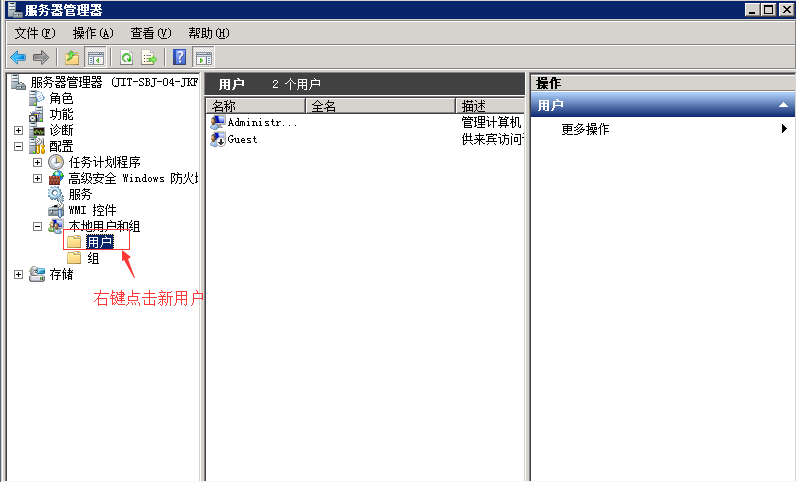
Task: Select the 用户 tree item label
Action: click(x=100, y=242)
